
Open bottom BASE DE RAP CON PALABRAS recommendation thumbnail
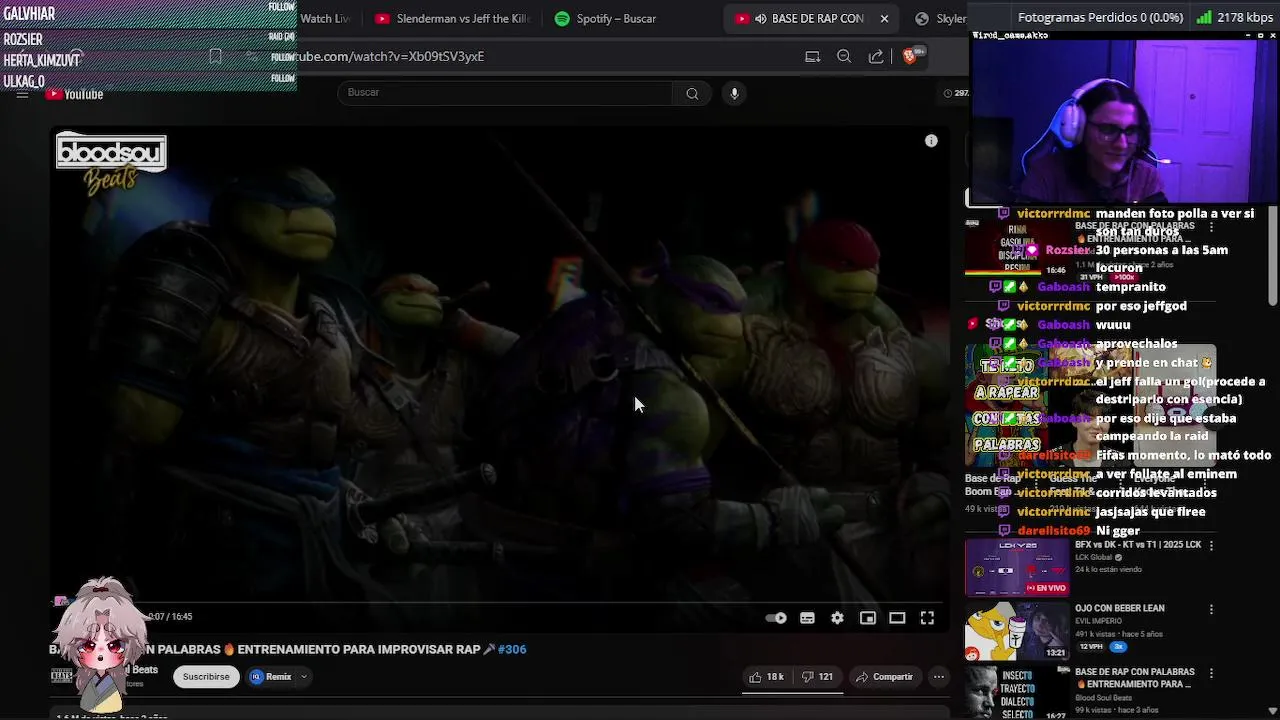pos(1017,692)
